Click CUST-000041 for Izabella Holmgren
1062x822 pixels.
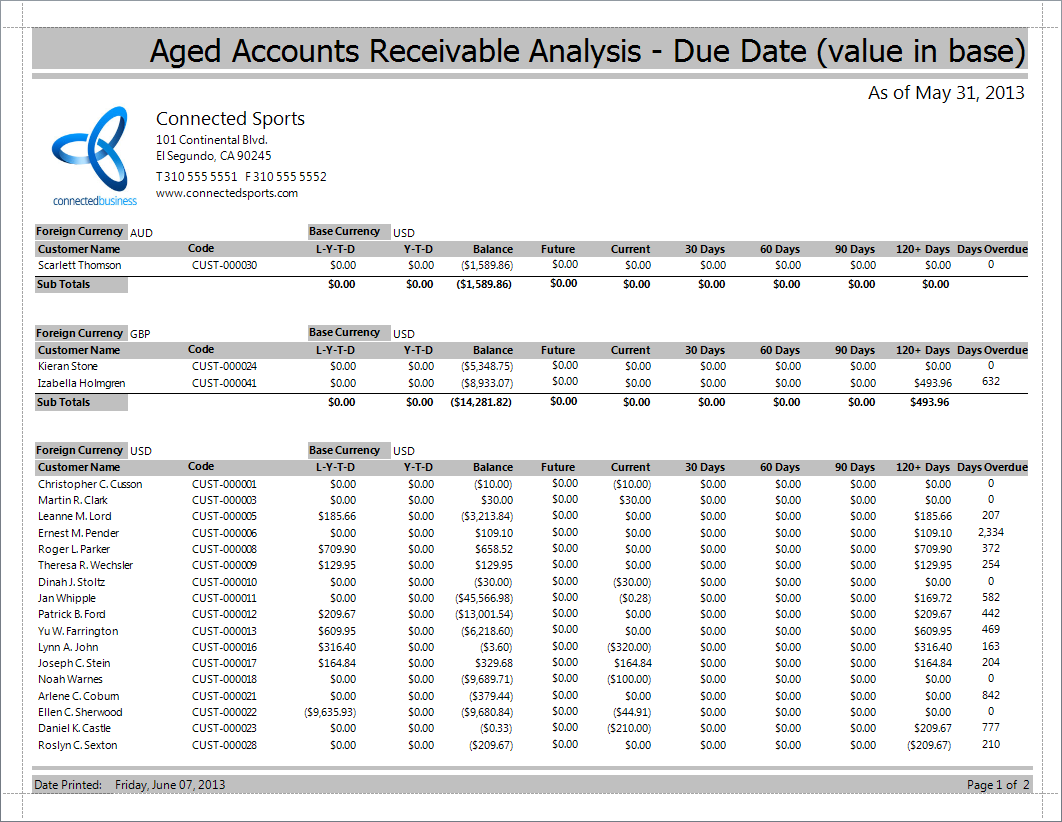pos(210,382)
